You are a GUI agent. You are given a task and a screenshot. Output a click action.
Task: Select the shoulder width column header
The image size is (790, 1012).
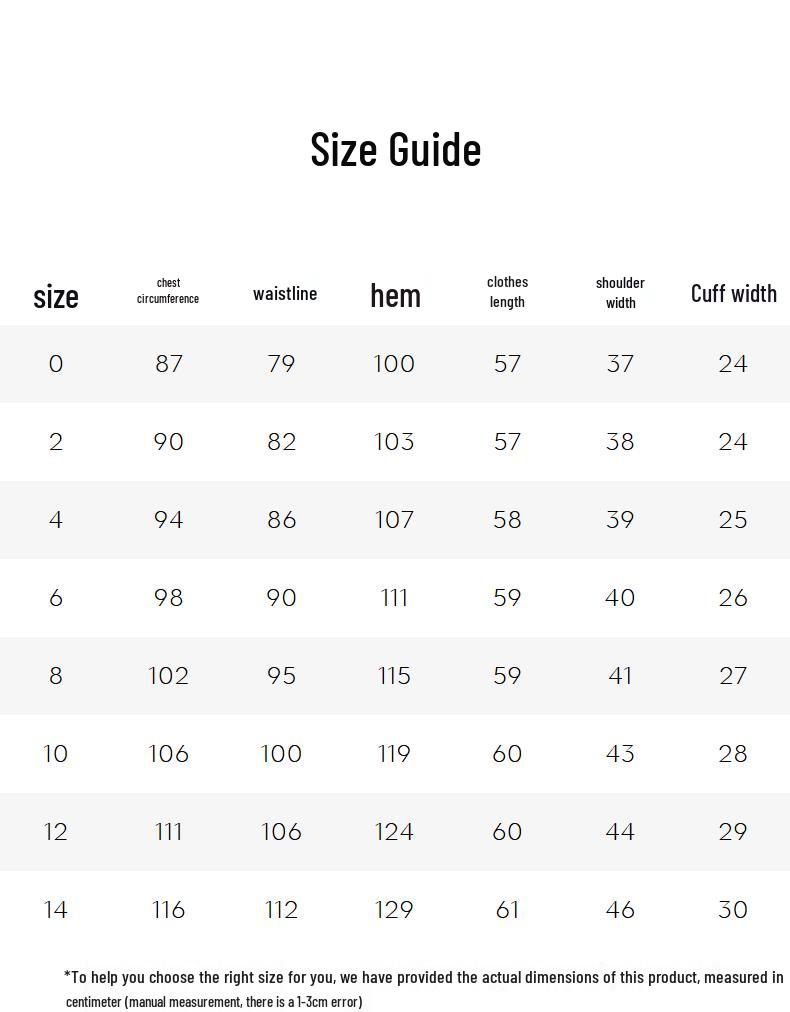[x=620, y=292]
